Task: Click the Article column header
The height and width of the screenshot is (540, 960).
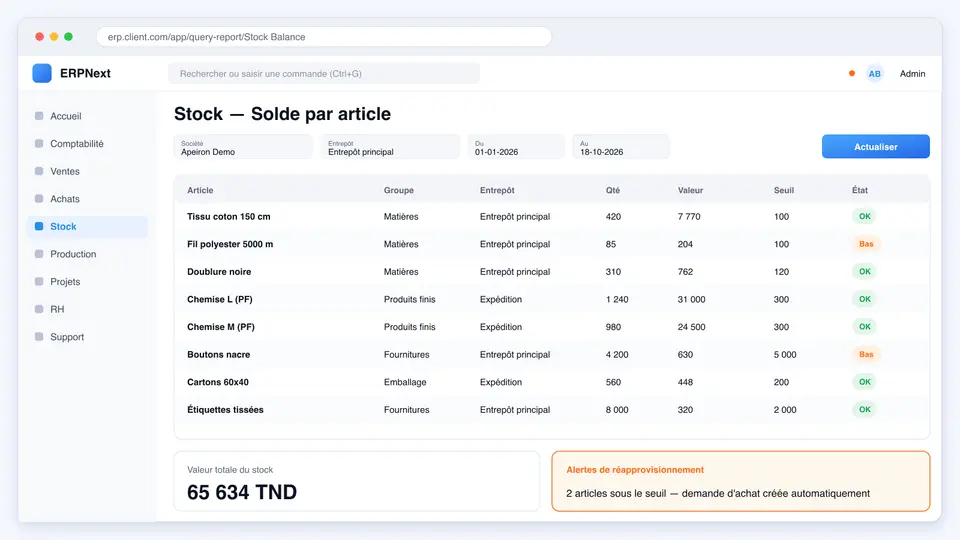Action: [x=200, y=190]
